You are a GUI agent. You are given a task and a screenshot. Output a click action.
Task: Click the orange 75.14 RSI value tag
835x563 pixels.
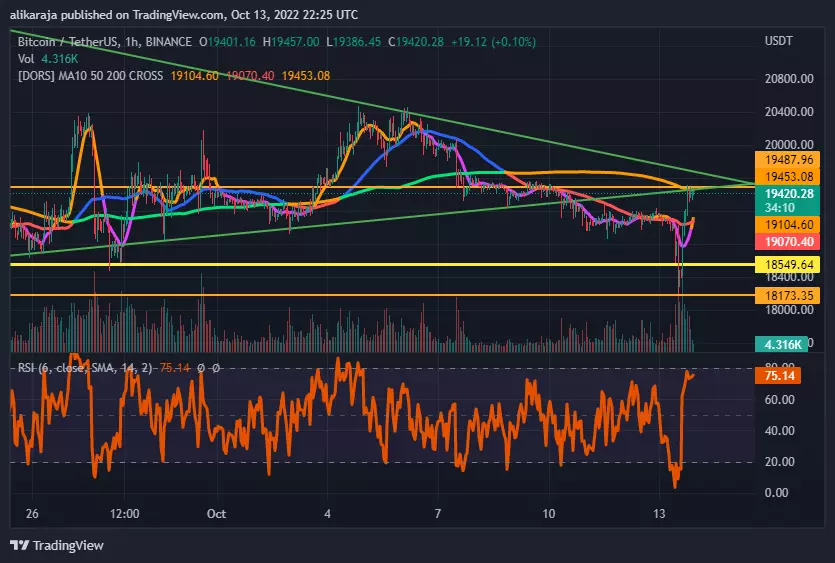tap(777, 376)
